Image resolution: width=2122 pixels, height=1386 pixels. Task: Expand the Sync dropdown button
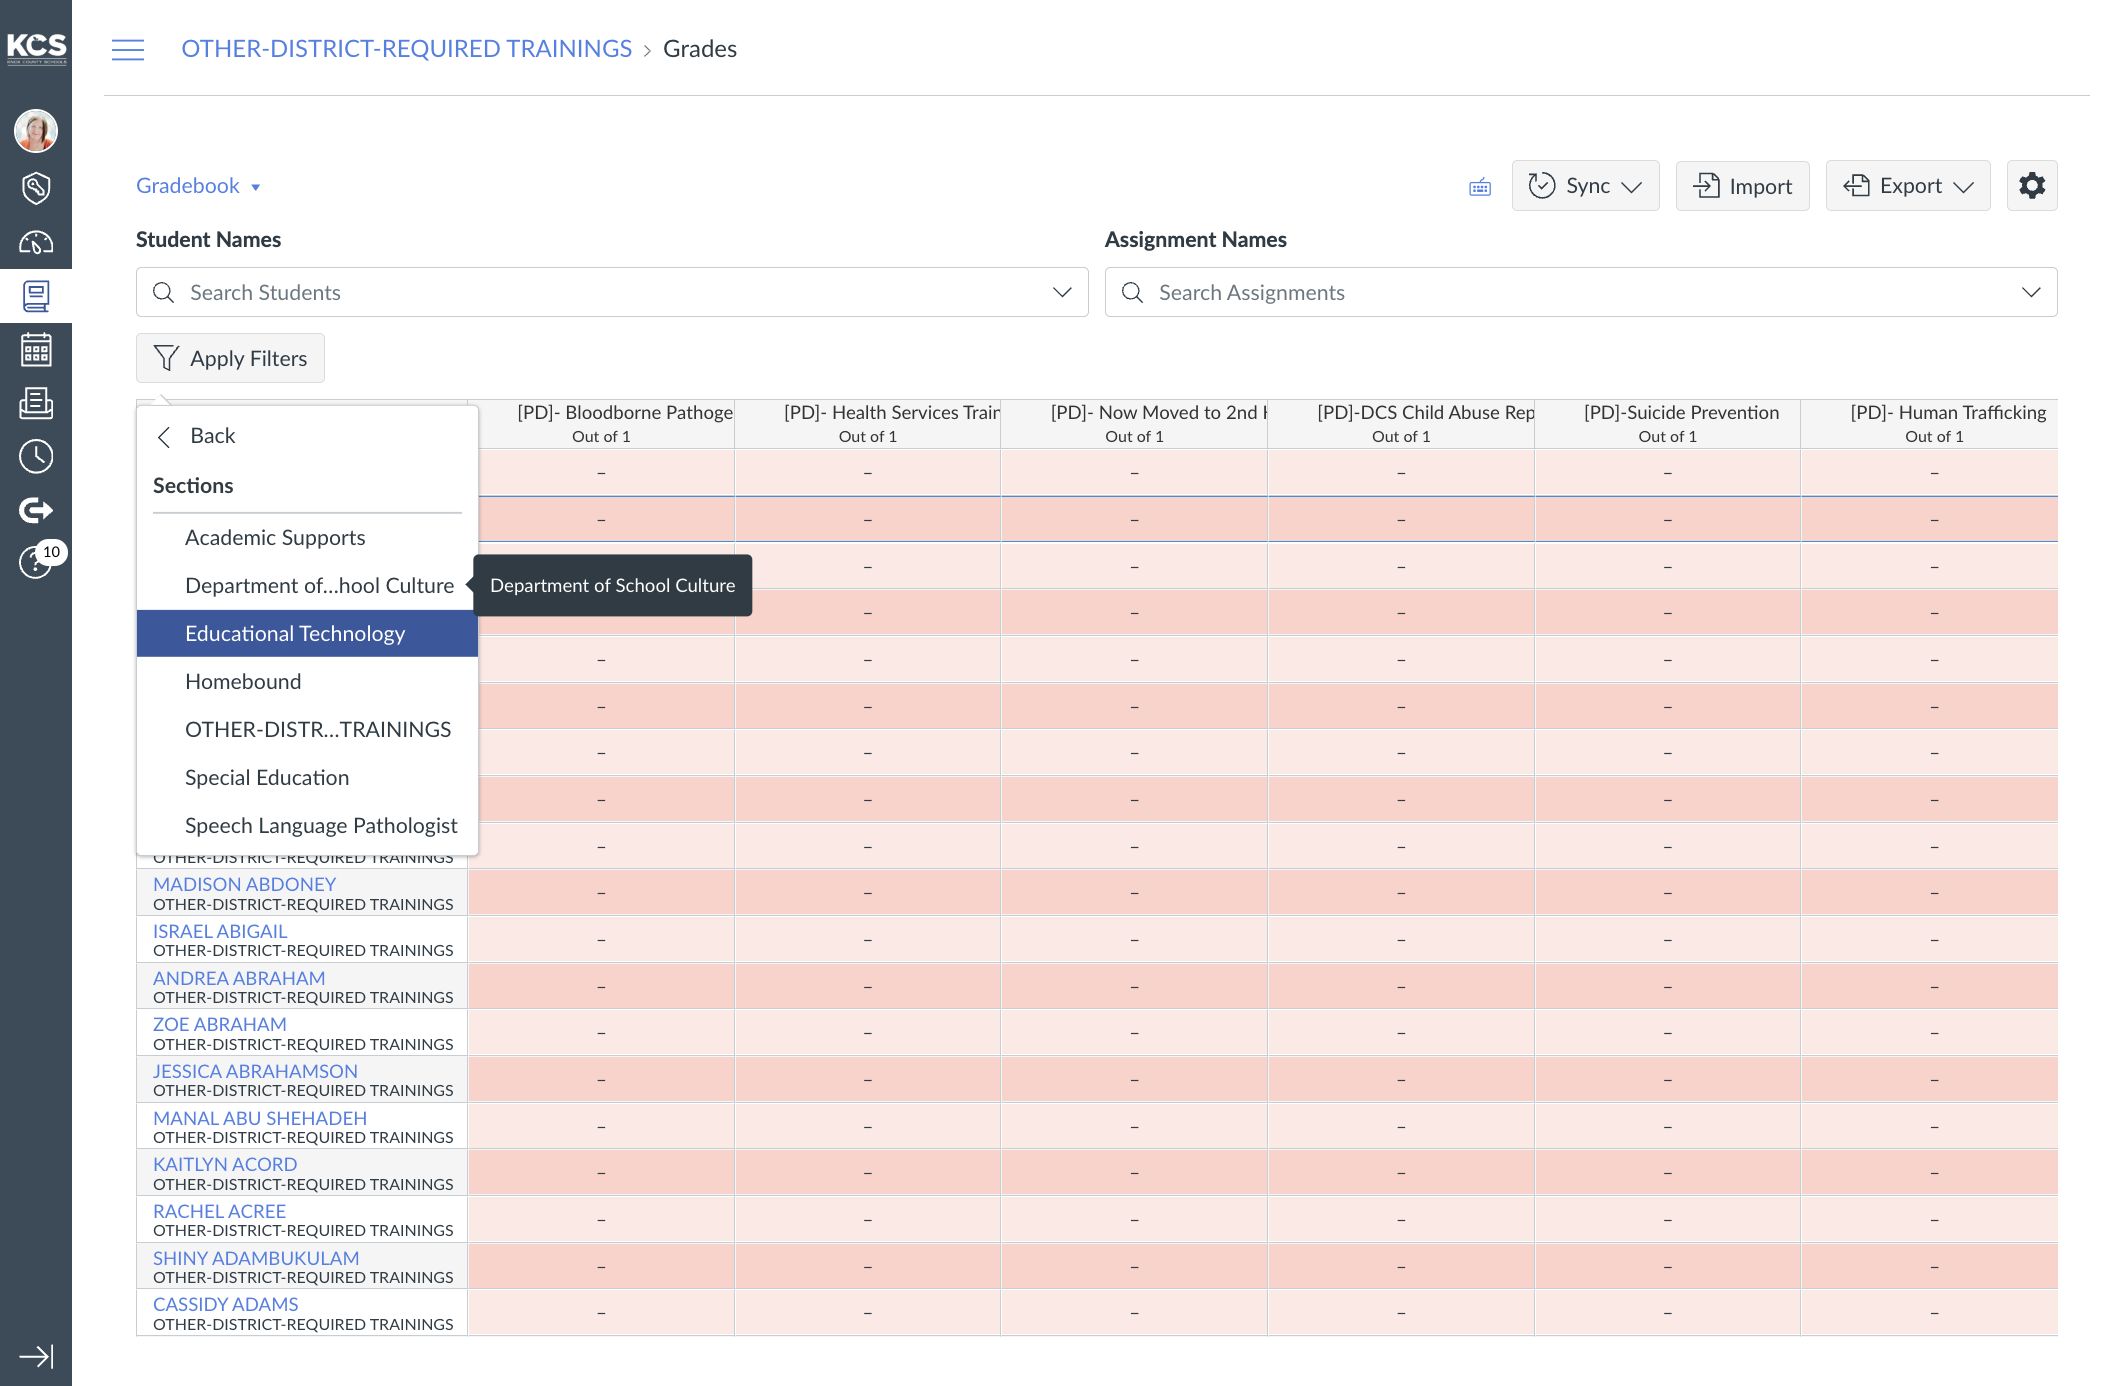click(x=1586, y=186)
